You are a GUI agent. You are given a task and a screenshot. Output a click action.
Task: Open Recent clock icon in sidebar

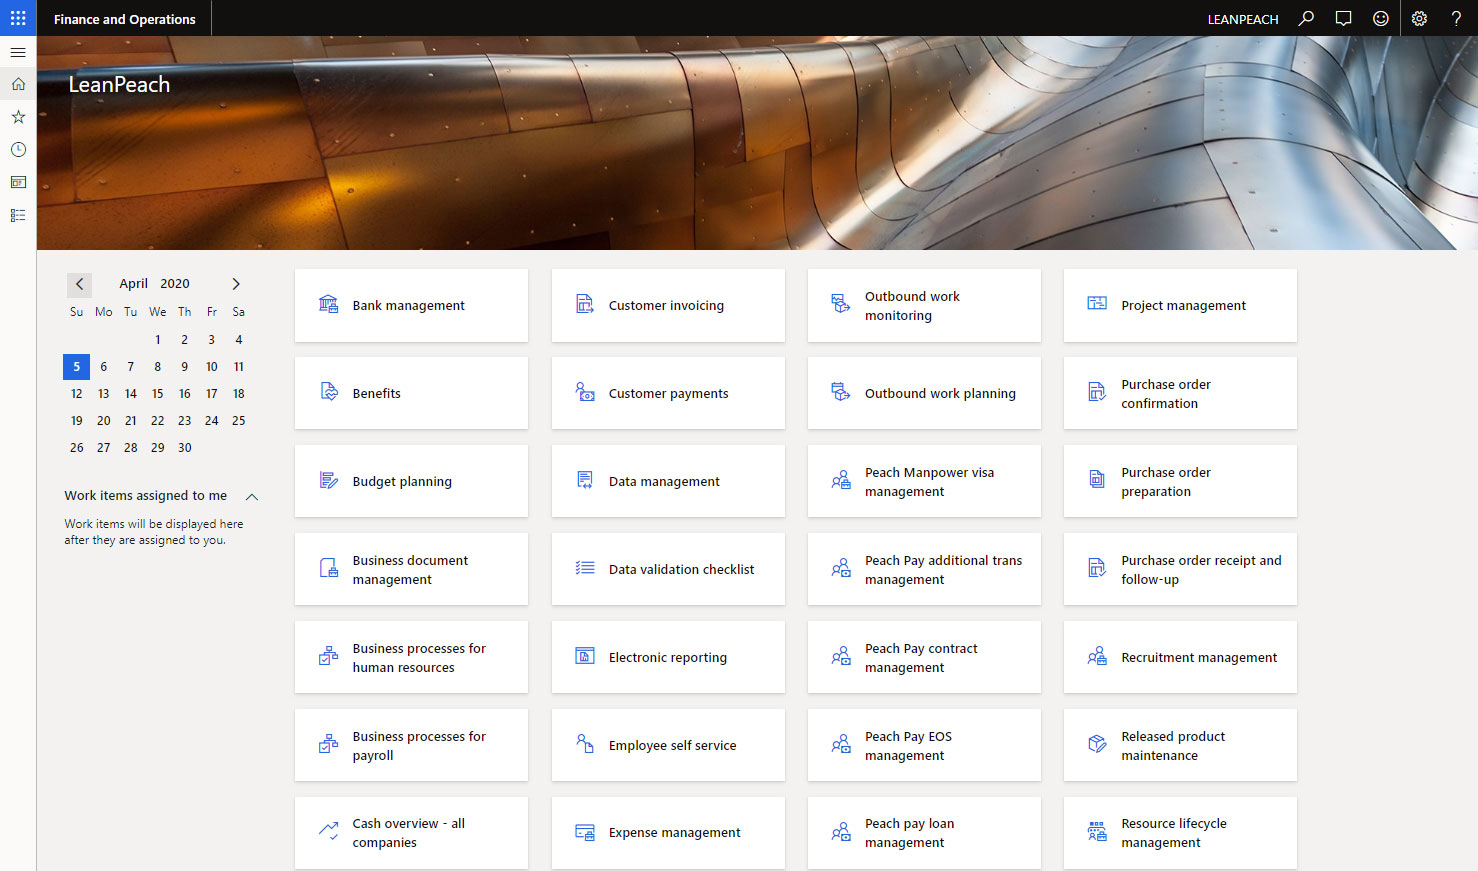[18, 150]
